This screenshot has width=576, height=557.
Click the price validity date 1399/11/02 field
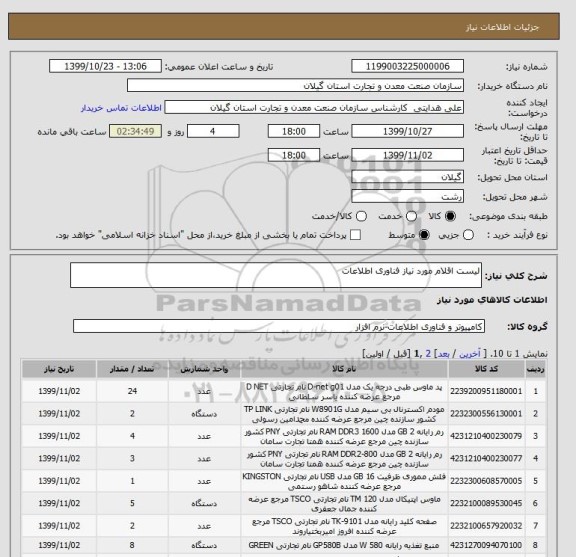pyautogui.click(x=407, y=155)
